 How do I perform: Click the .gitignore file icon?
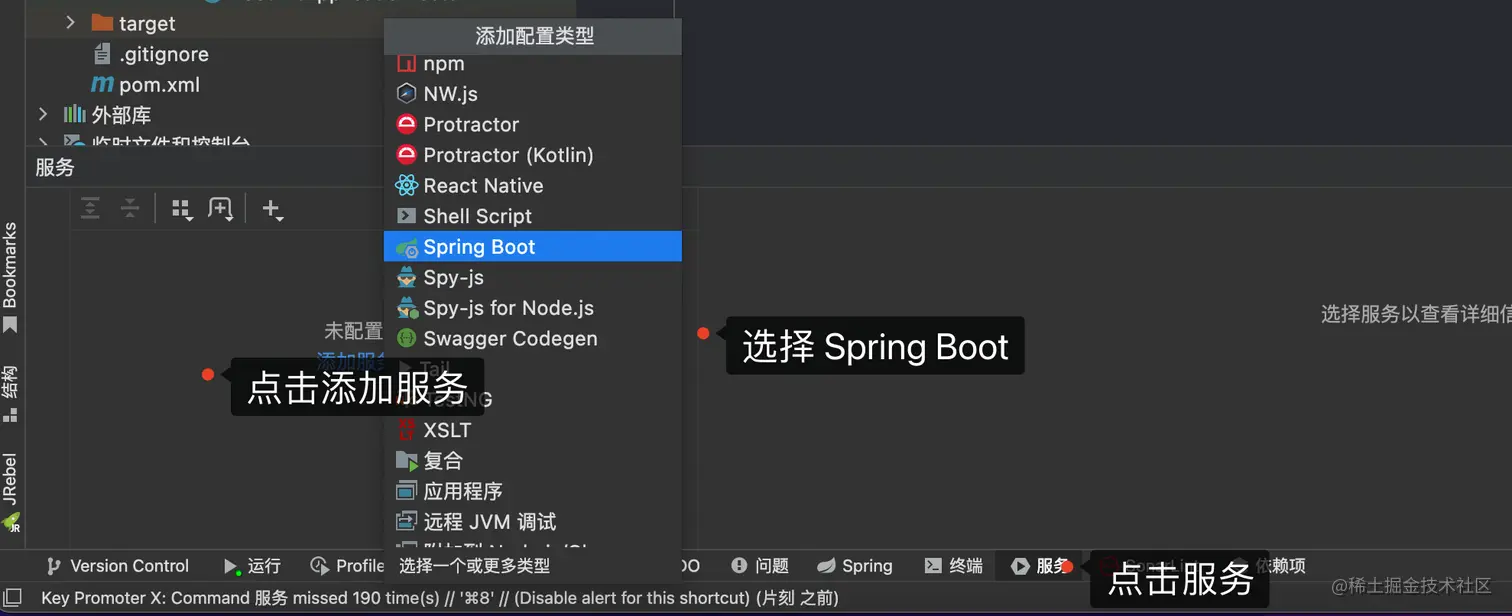click(102, 53)
